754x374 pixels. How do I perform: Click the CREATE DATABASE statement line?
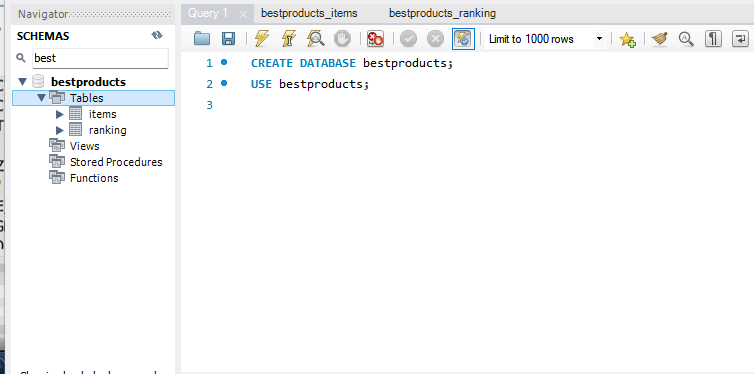[x=352, y=63]
